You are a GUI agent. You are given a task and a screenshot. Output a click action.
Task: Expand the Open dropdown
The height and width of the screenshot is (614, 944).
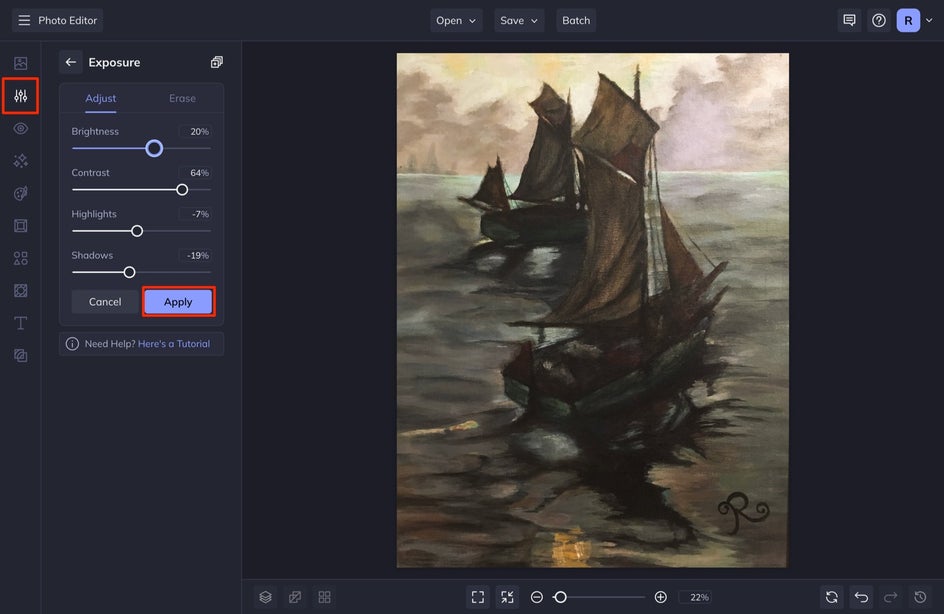[456, 20]
